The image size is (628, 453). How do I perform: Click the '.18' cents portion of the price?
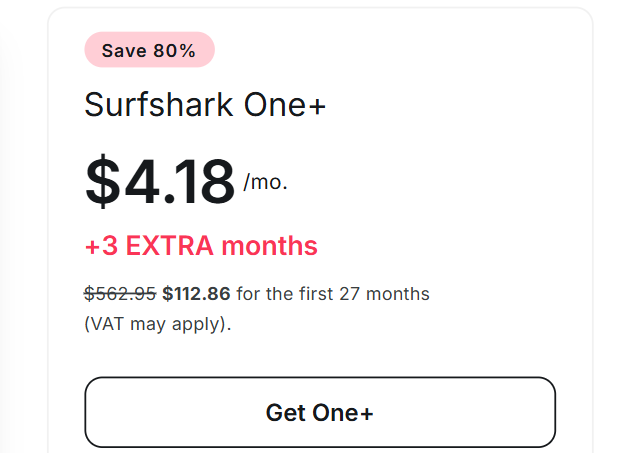[198, 181]
